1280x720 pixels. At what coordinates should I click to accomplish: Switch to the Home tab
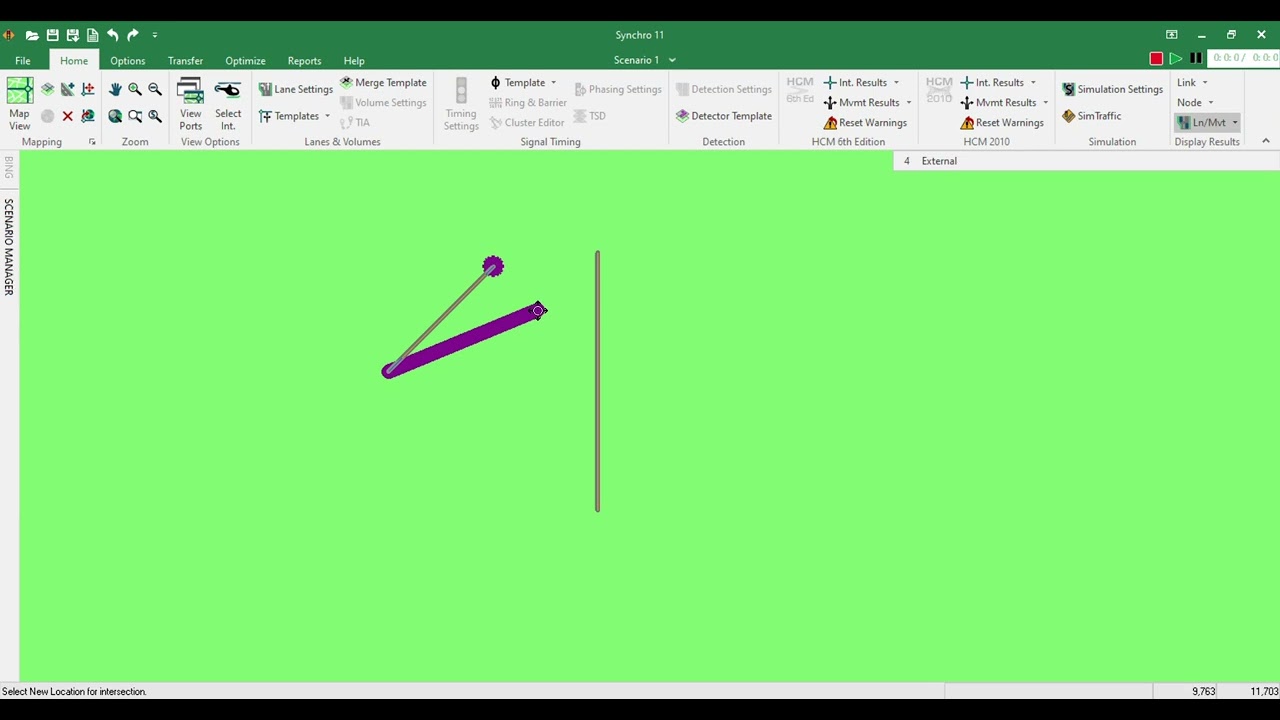tap(73, 61)
